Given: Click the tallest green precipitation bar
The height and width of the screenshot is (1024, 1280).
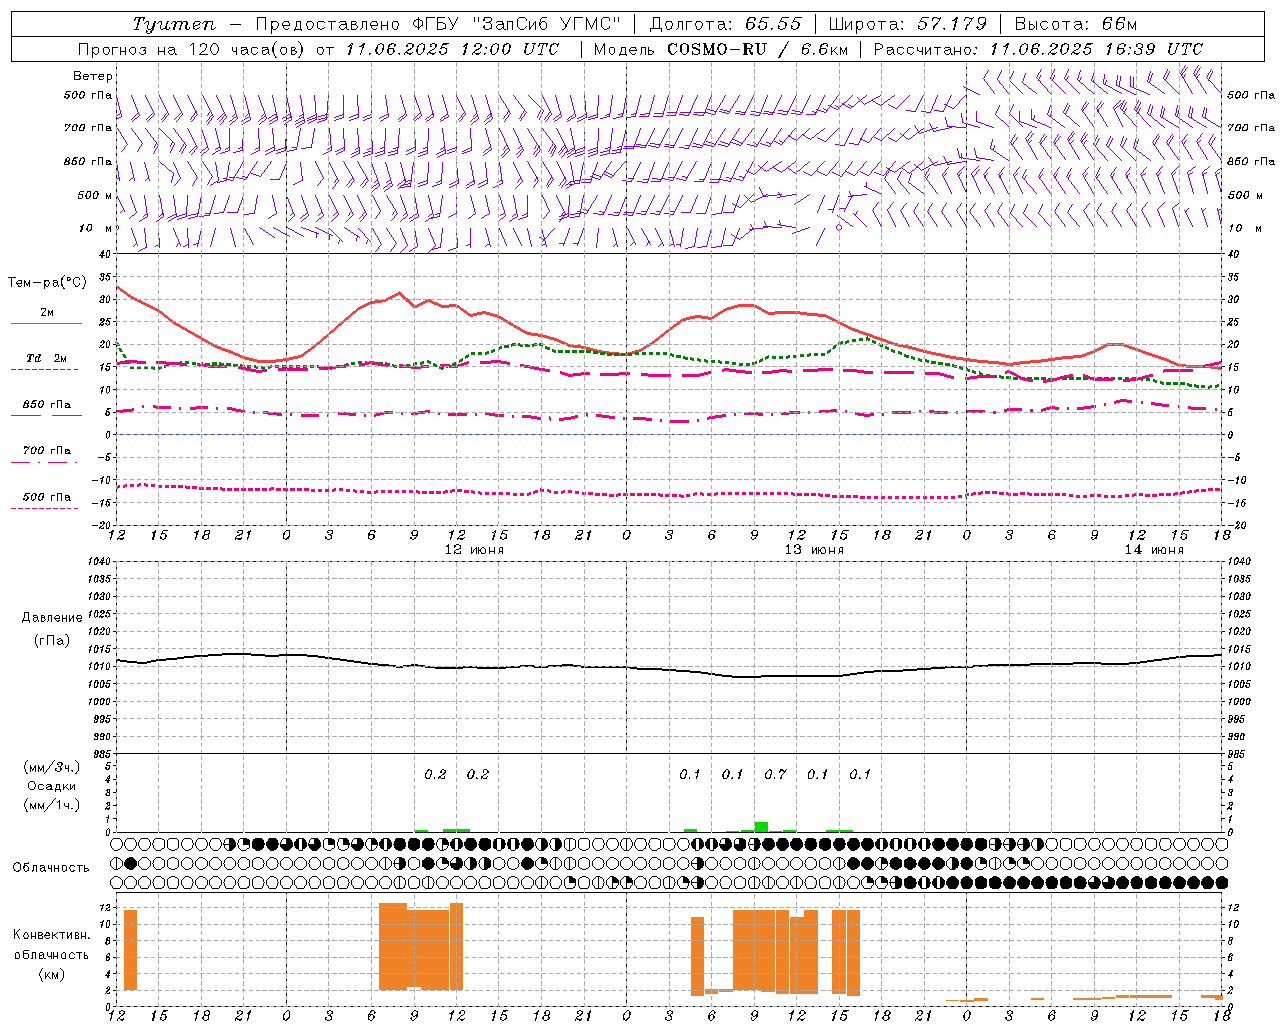Looking at the screenshot, I should tap(761, 827).
